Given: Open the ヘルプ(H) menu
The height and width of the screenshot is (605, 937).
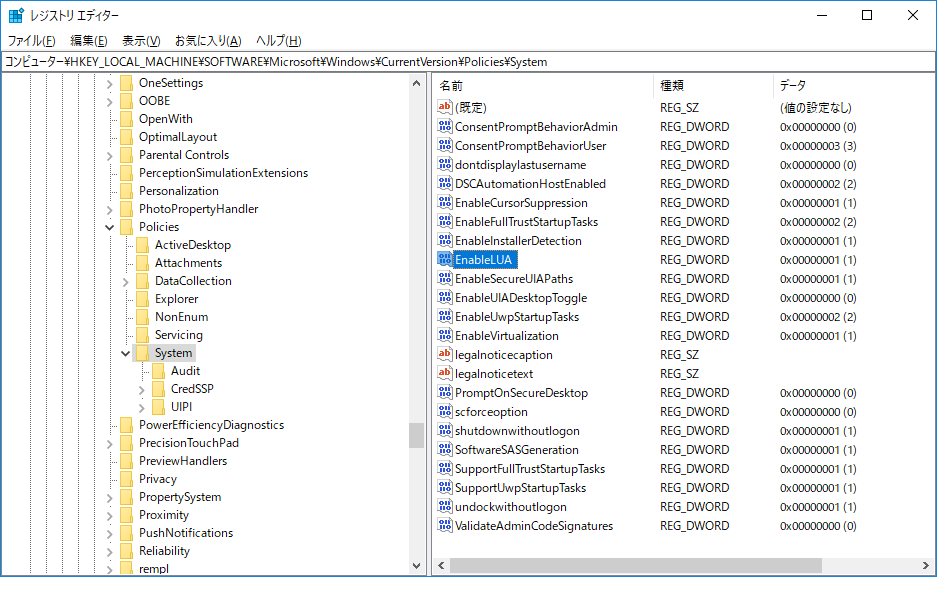Looking at the screenshot, I should (278, 41).
